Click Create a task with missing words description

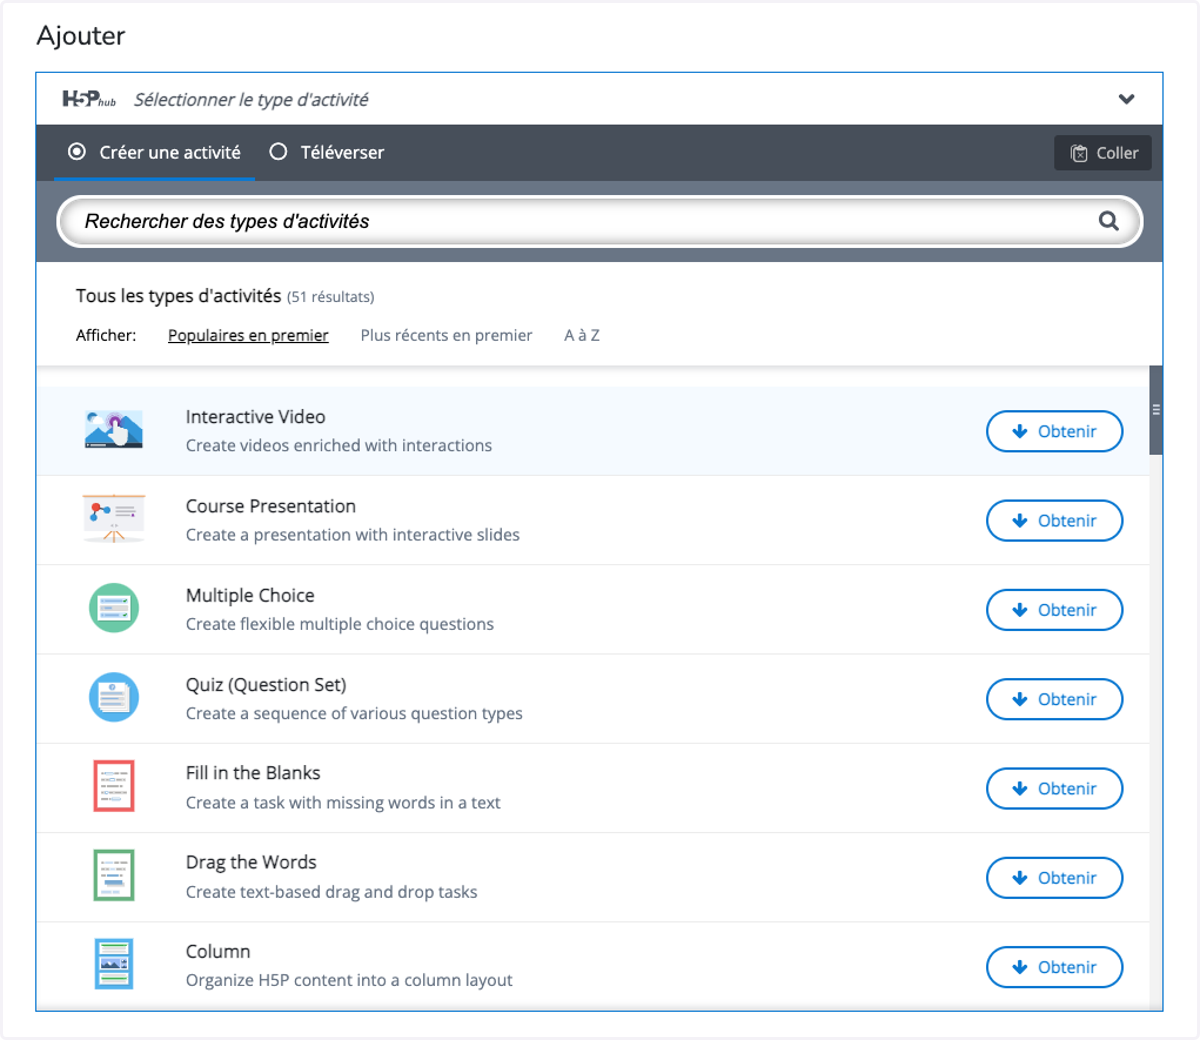(x=343, y=803)
